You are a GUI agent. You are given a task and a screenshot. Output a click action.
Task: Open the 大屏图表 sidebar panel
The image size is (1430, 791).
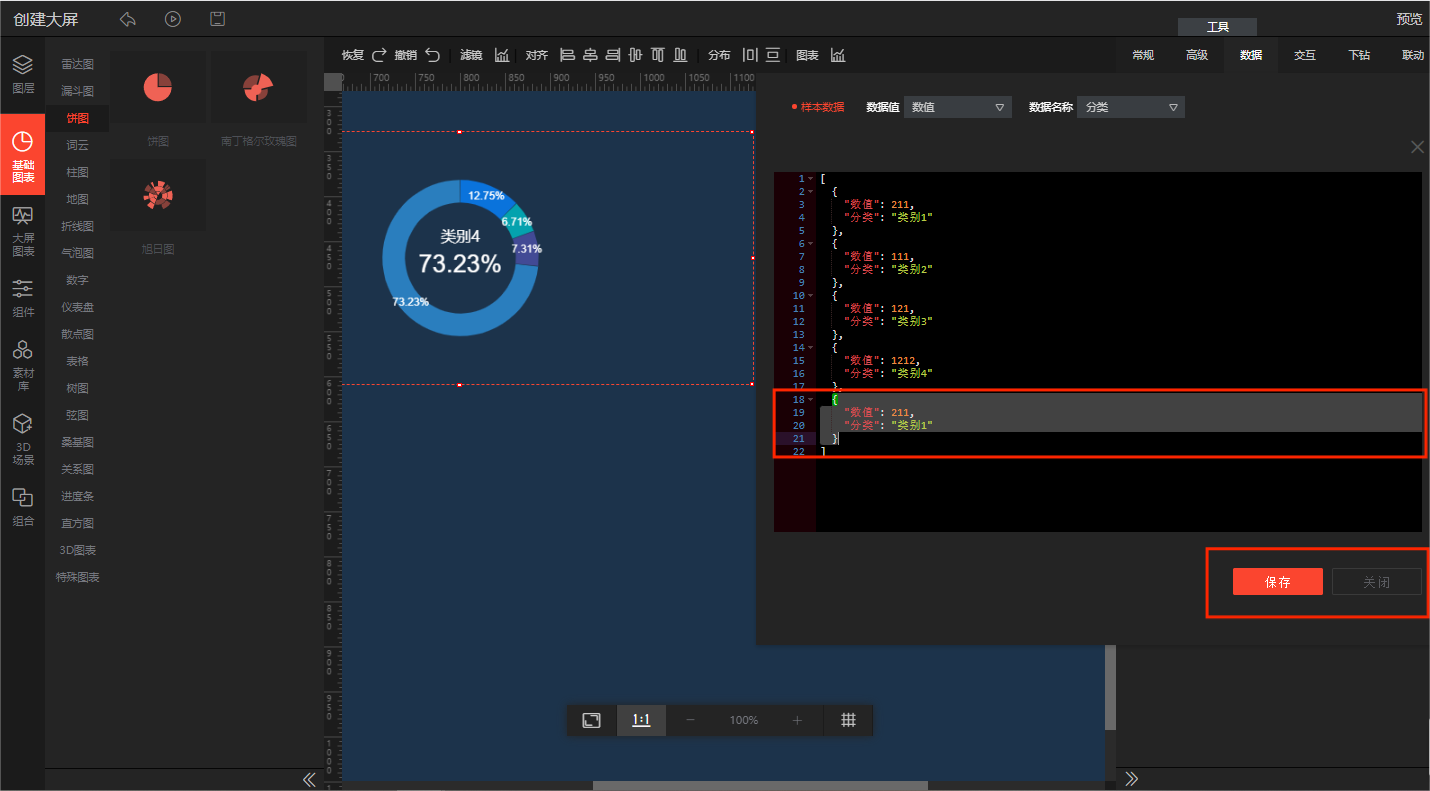coord(23,231)
